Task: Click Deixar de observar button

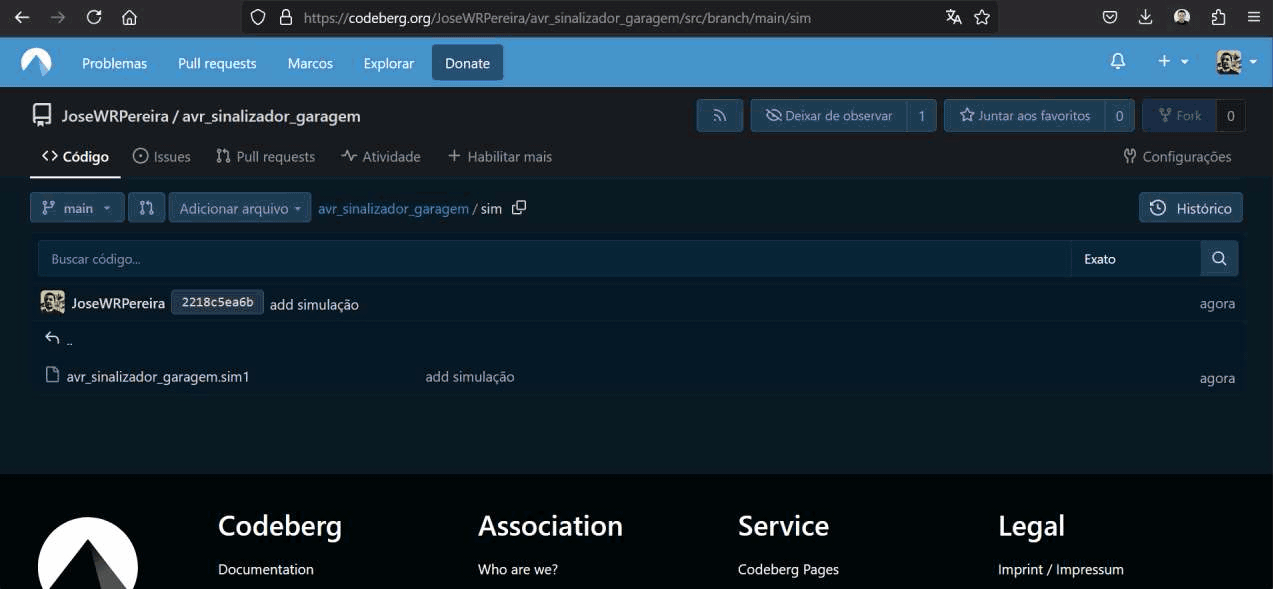Action: 829,116
